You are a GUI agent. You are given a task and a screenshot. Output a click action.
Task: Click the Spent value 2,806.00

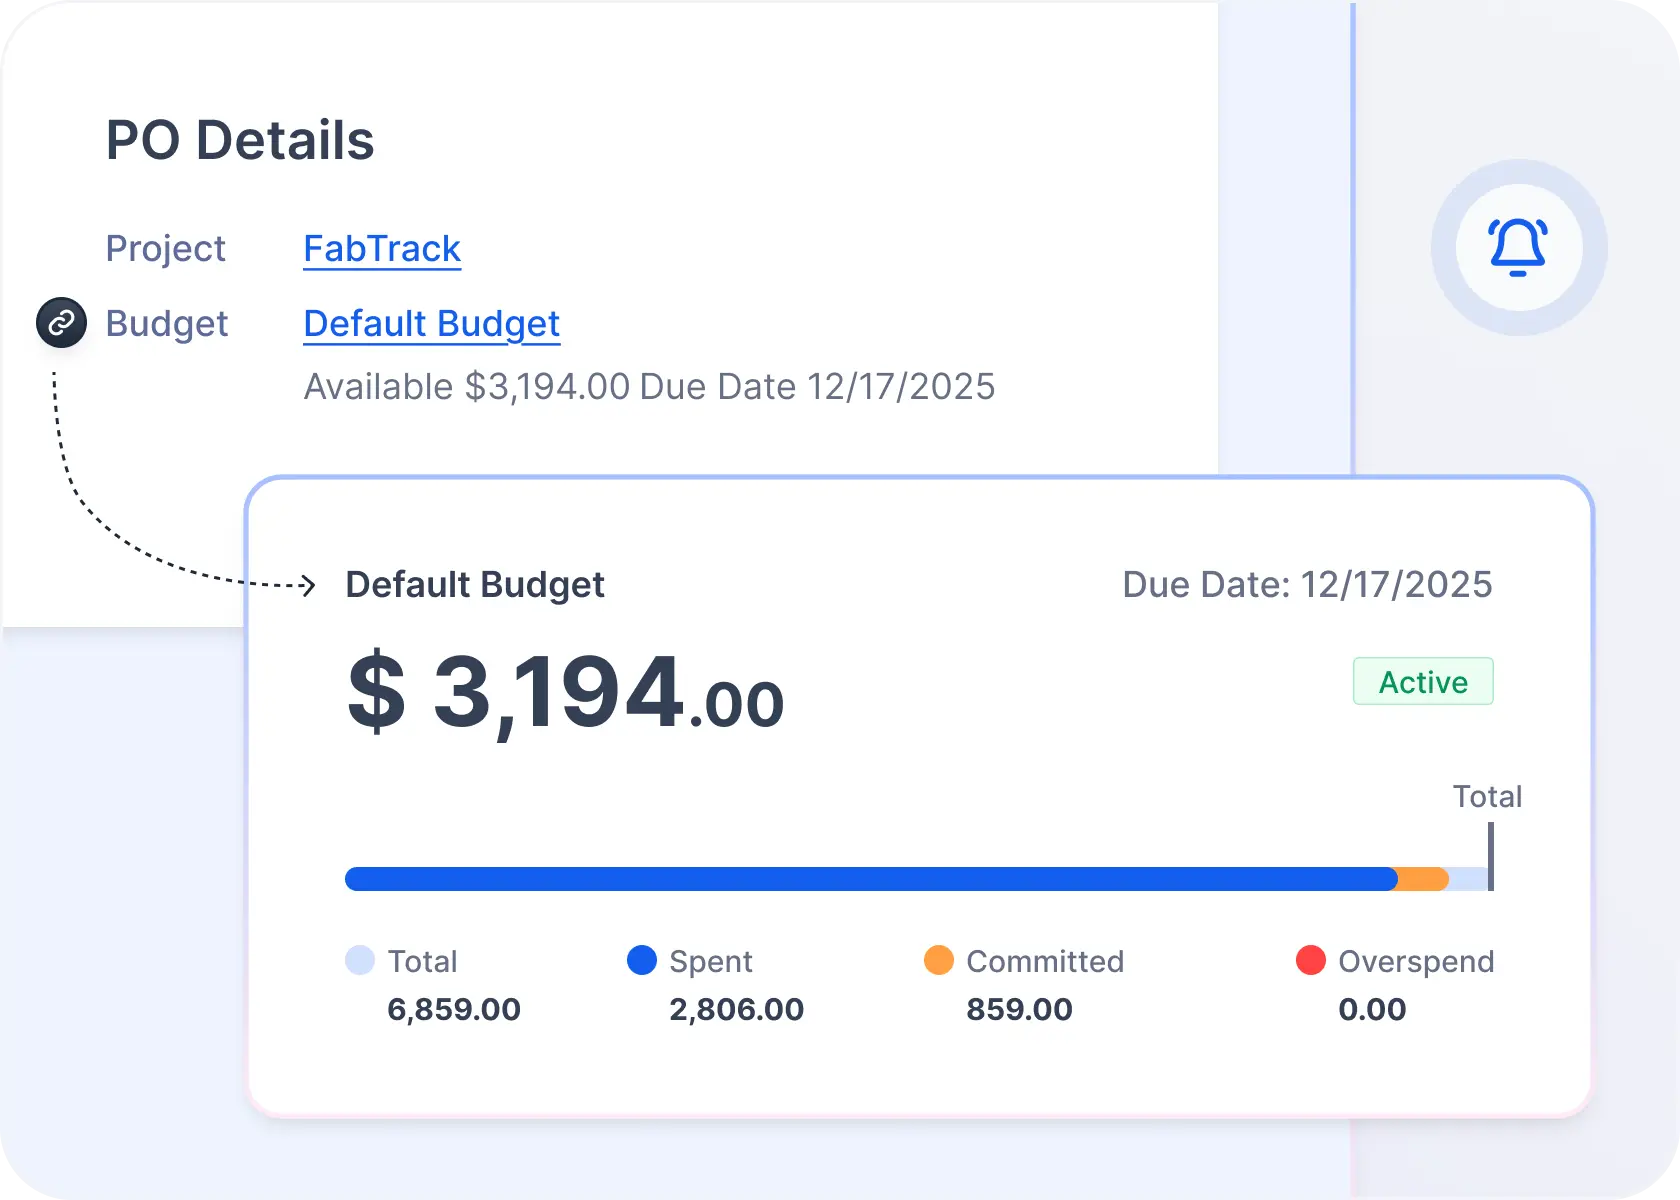736,1009
